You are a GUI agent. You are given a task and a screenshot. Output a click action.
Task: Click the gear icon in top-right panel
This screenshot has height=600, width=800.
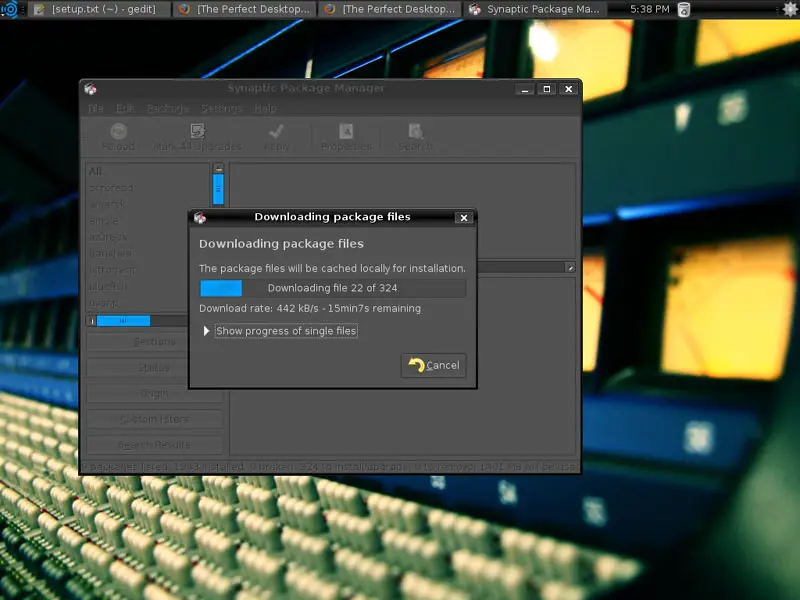point(790,9)
